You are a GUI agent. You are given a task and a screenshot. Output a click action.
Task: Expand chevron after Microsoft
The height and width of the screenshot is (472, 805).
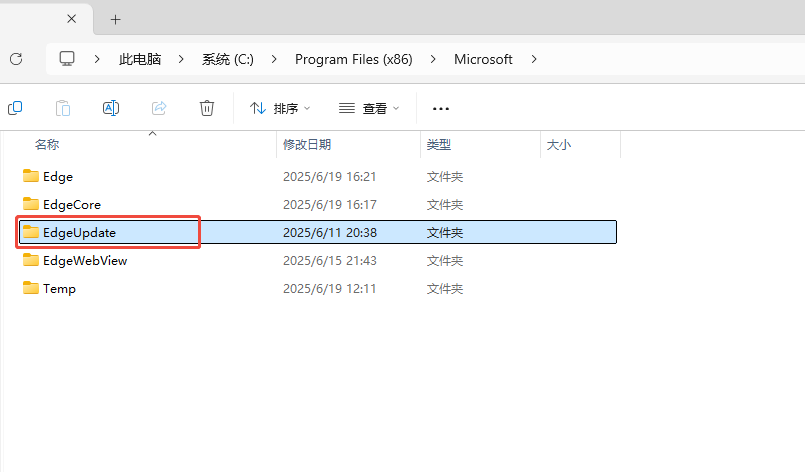click(x=534, y=59)
